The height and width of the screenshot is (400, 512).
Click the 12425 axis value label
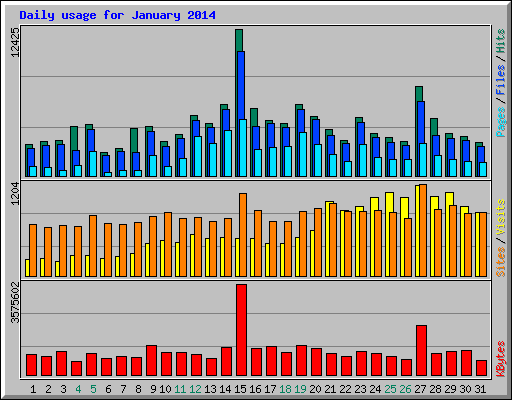click(15, 42)
